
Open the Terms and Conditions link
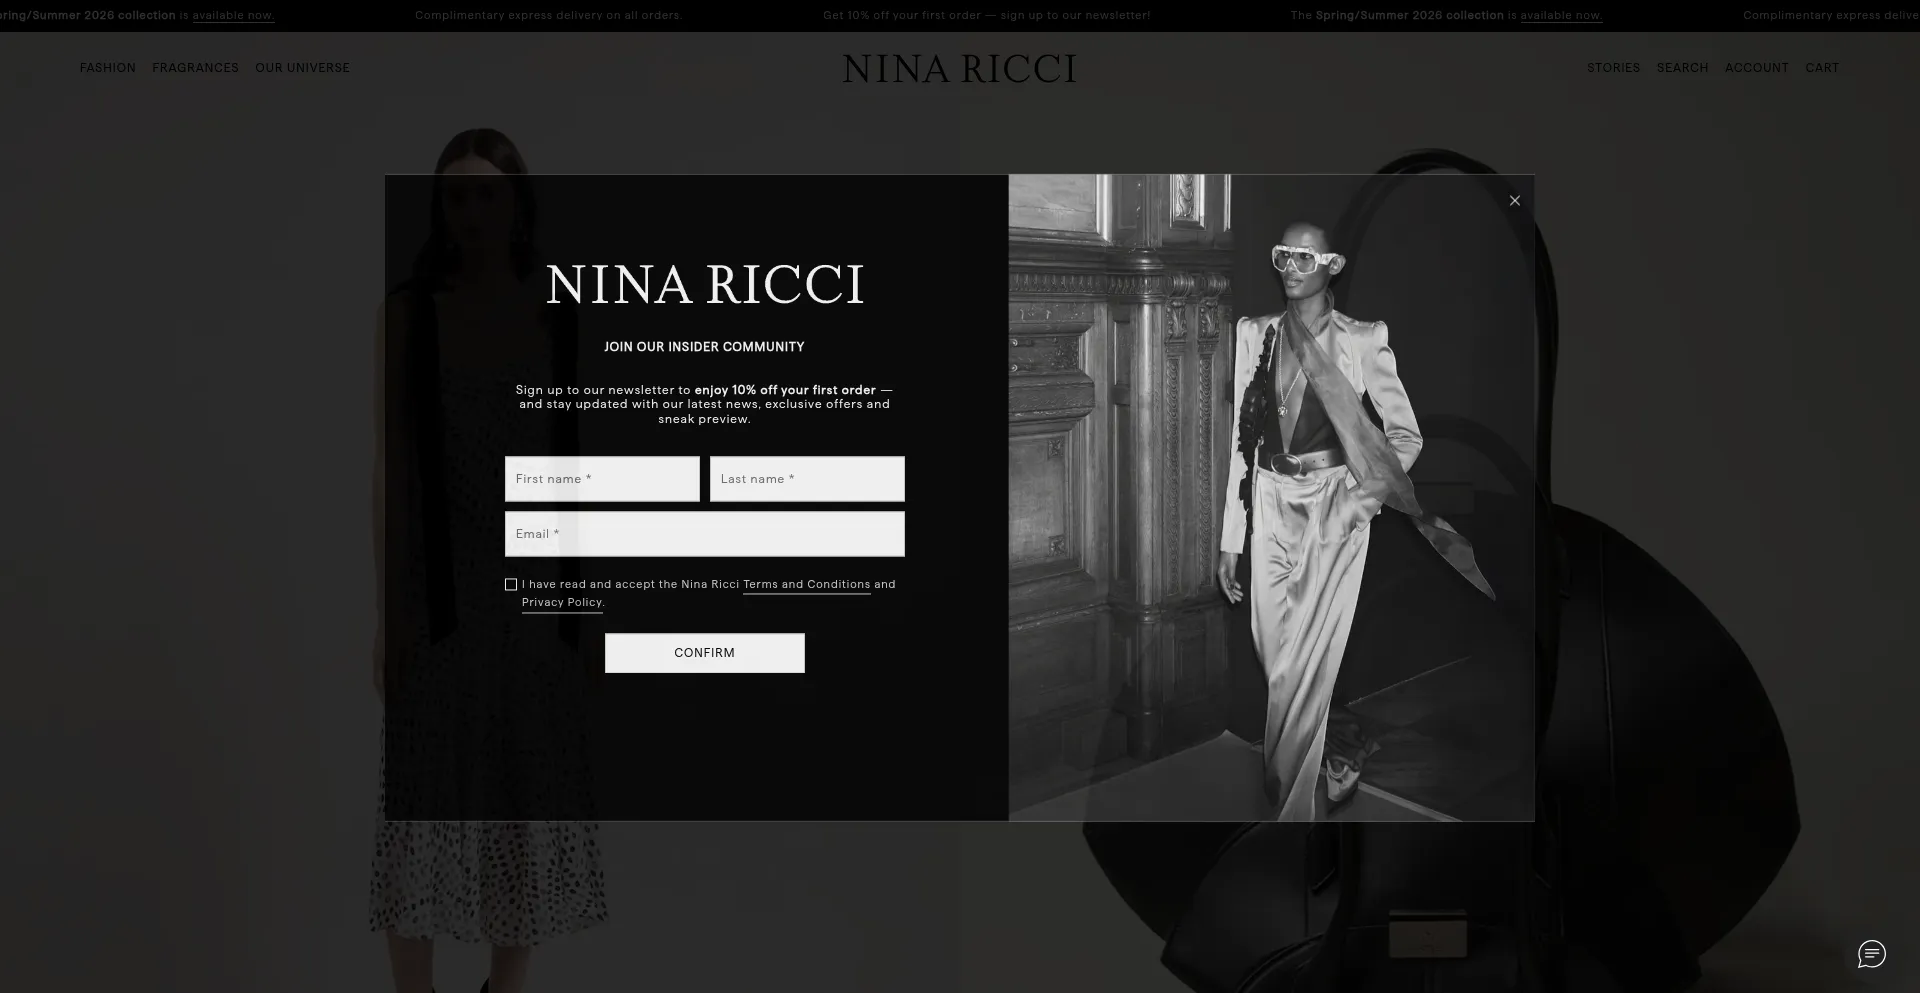pos(806,585)
